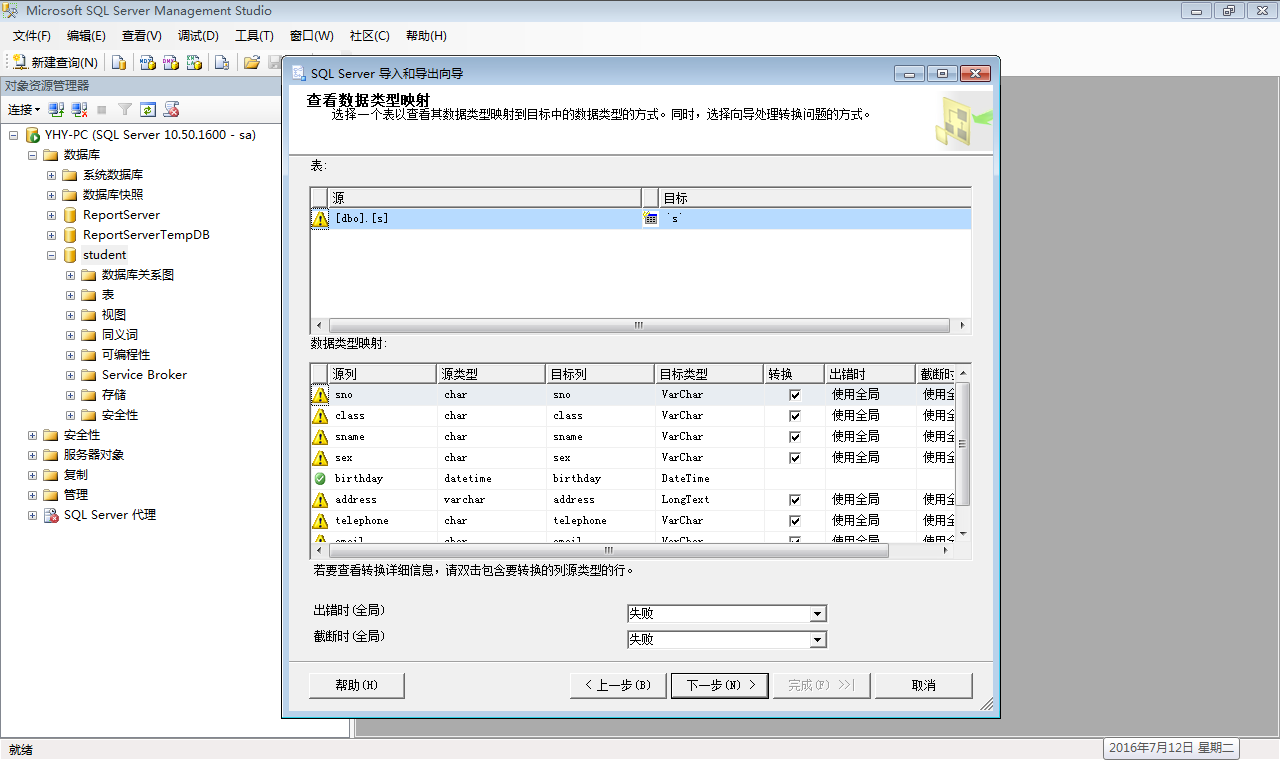Click the data type mapping horizontal scrollbar
1280x760 pixels.
608,551
